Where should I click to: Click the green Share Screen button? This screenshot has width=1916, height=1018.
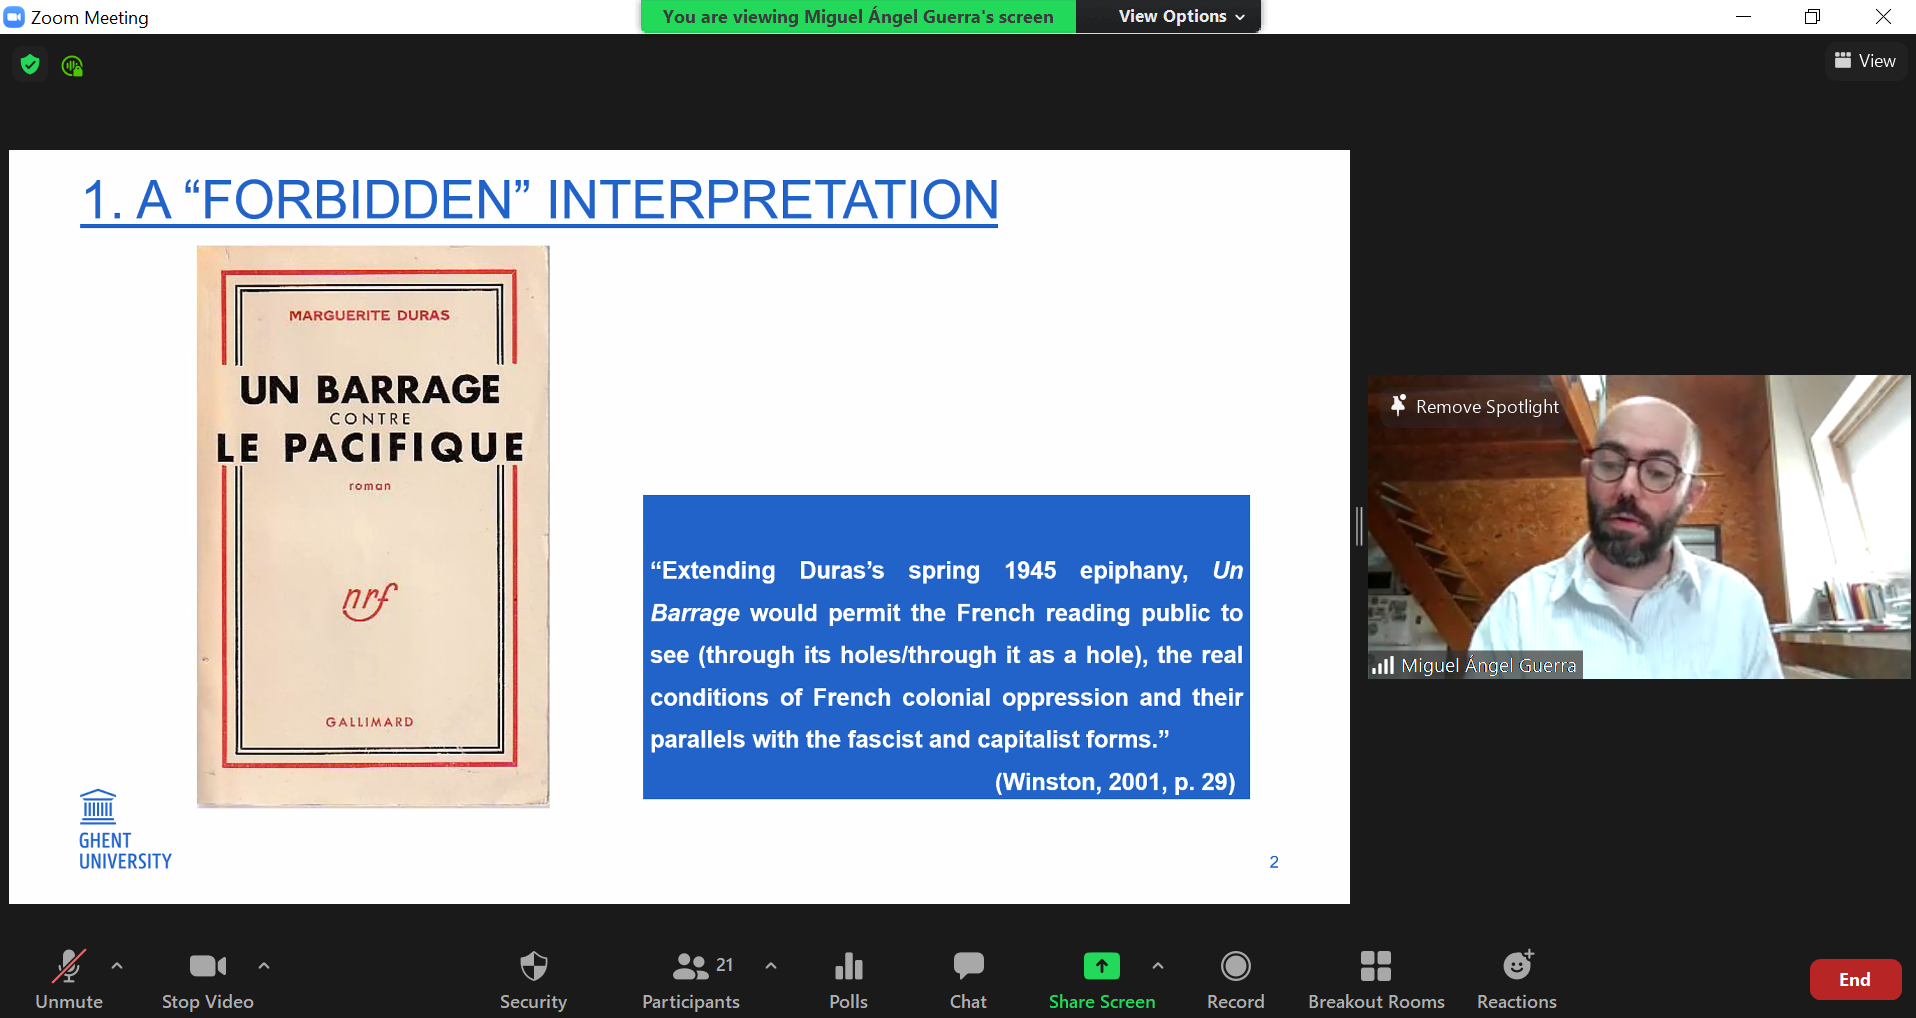1102,980
